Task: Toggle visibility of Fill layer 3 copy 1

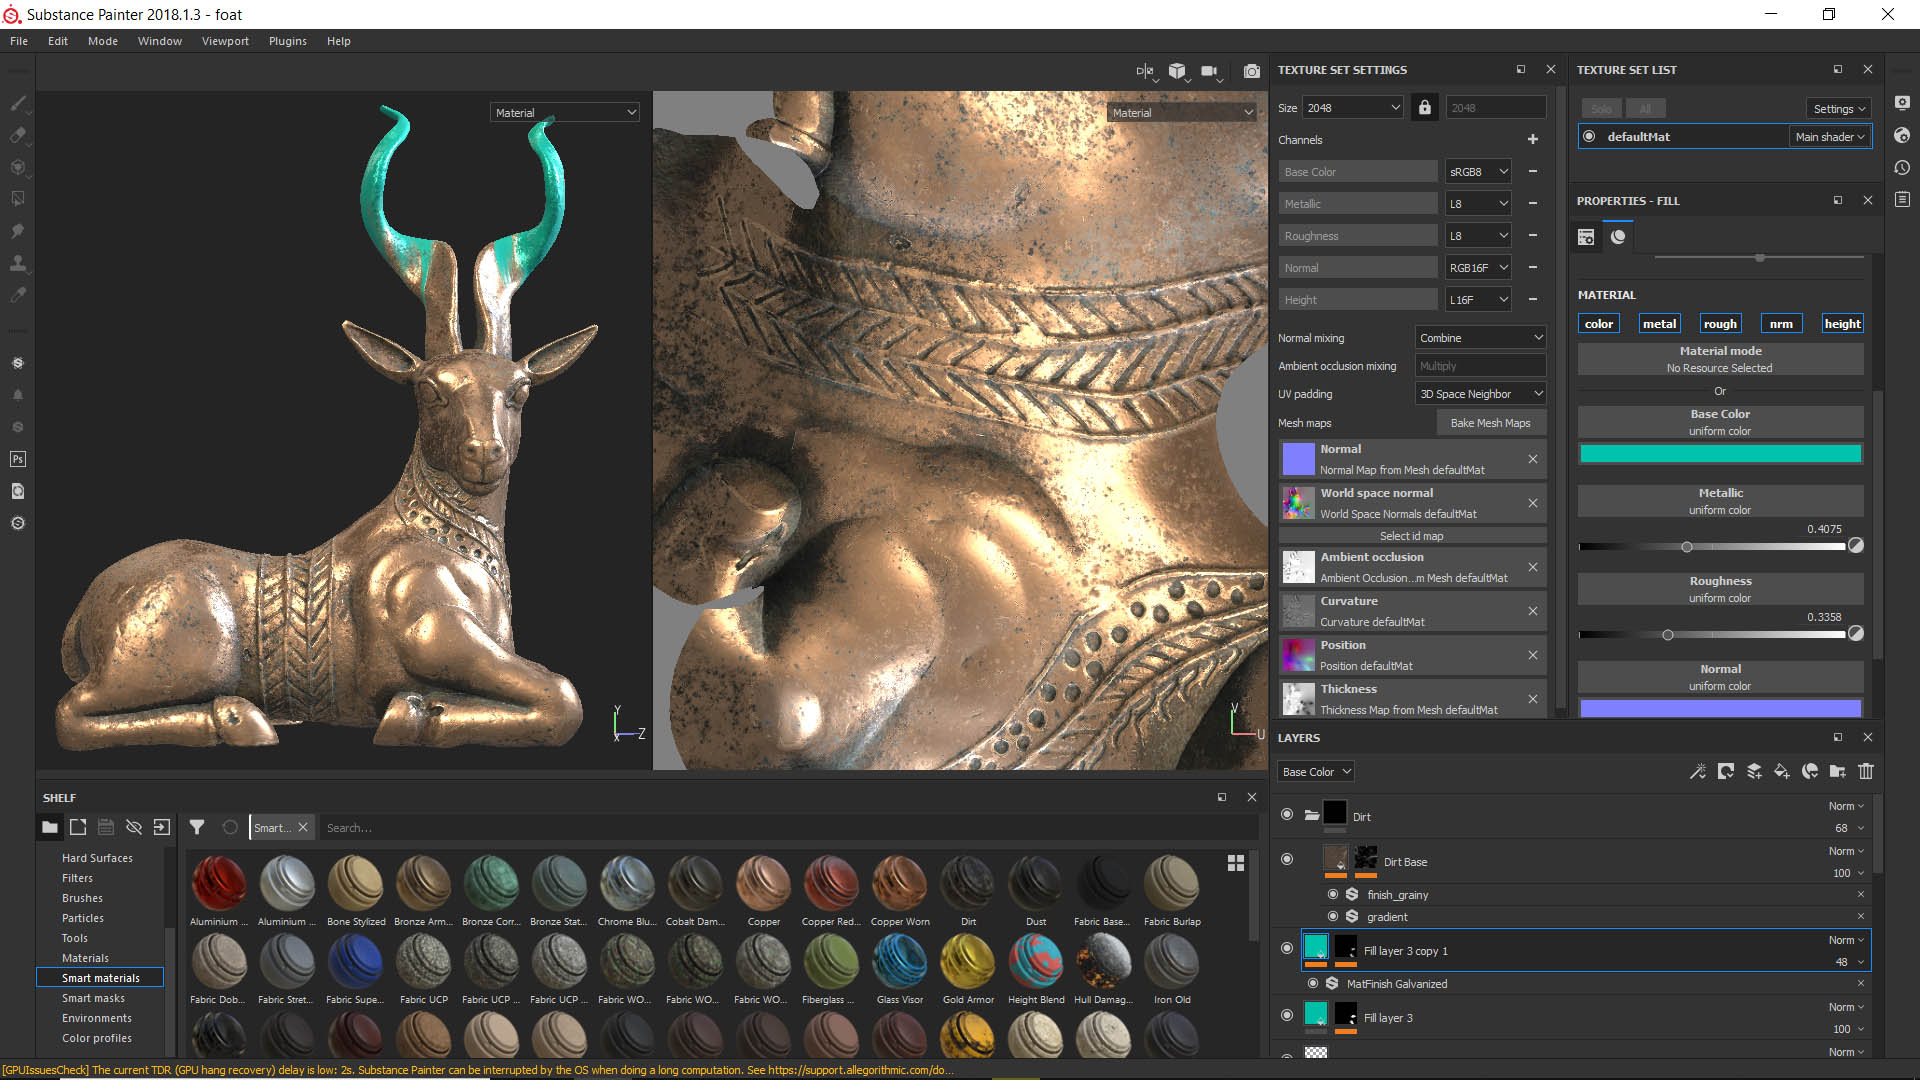Action: 1287,948
